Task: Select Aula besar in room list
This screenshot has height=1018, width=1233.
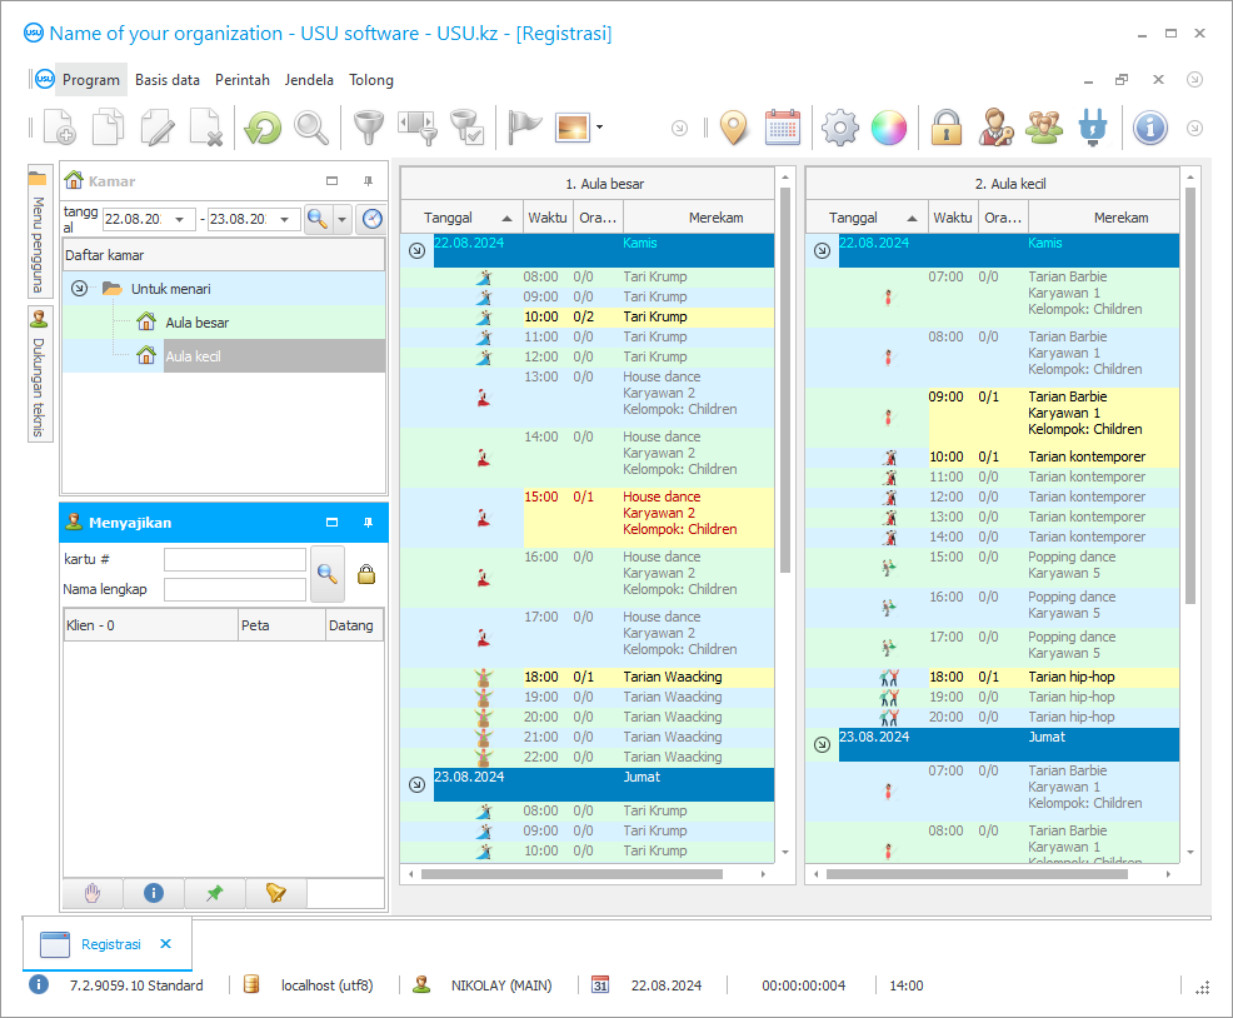Action: point(197,323)
